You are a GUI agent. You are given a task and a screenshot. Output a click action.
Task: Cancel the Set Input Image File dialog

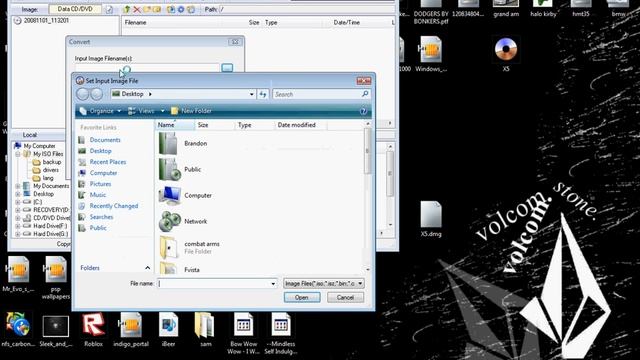click(x=345, y=297)
